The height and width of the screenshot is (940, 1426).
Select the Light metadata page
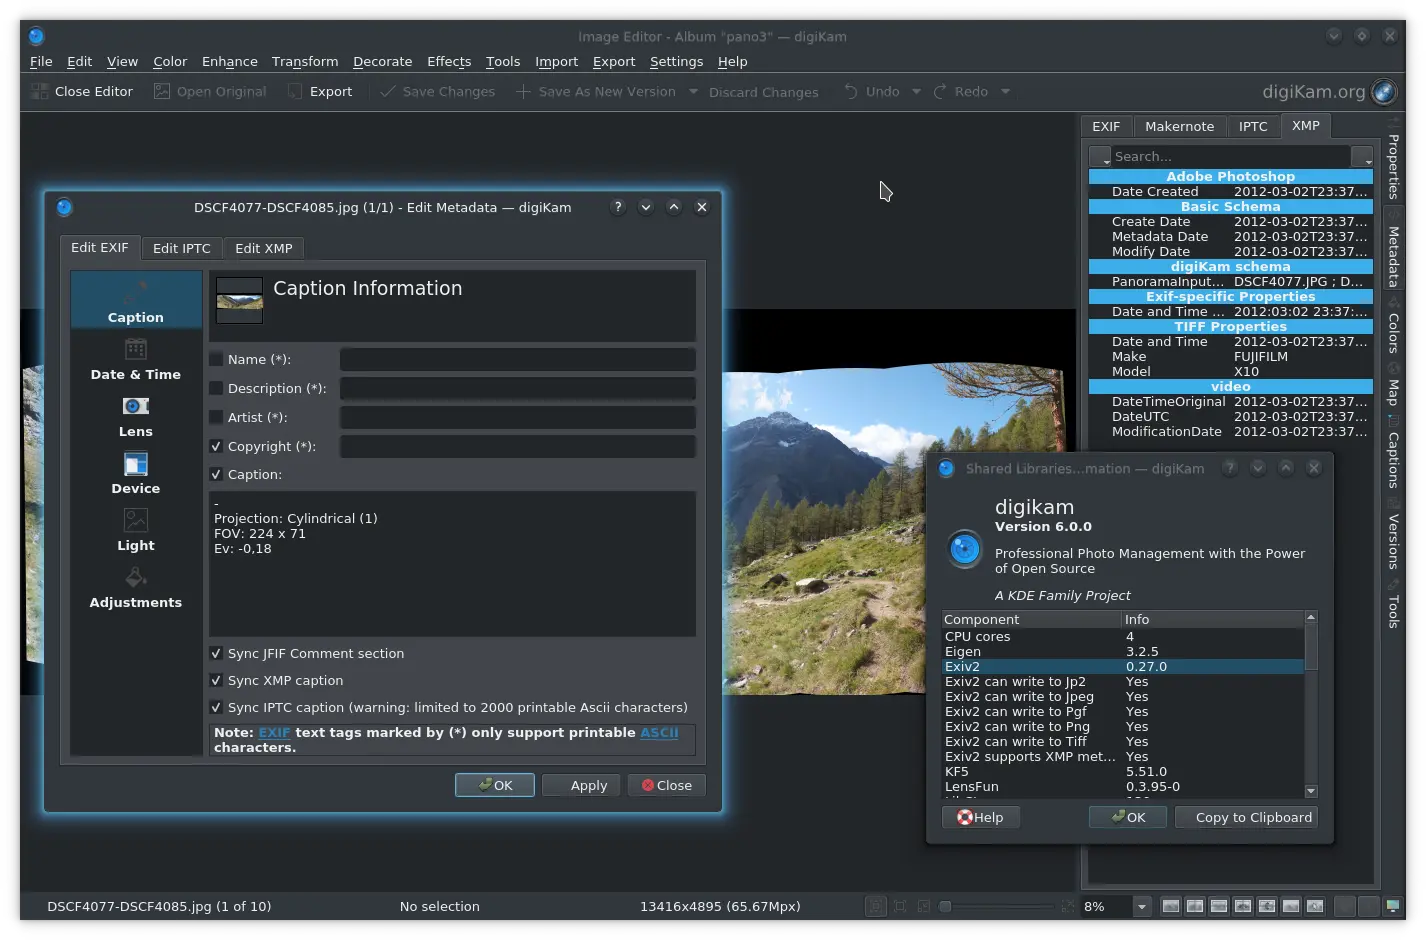tap(135, 531)
